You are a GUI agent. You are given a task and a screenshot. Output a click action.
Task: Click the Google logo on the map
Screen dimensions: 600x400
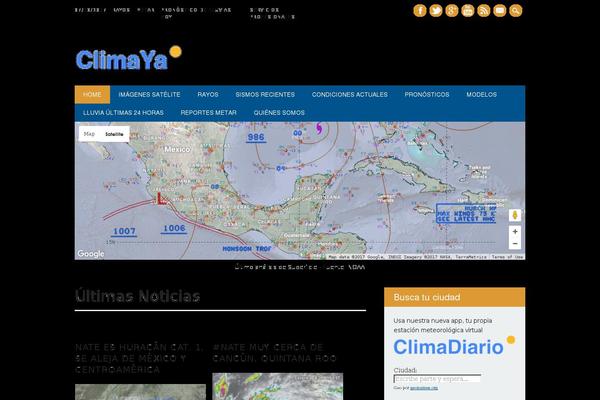(91, 253)
